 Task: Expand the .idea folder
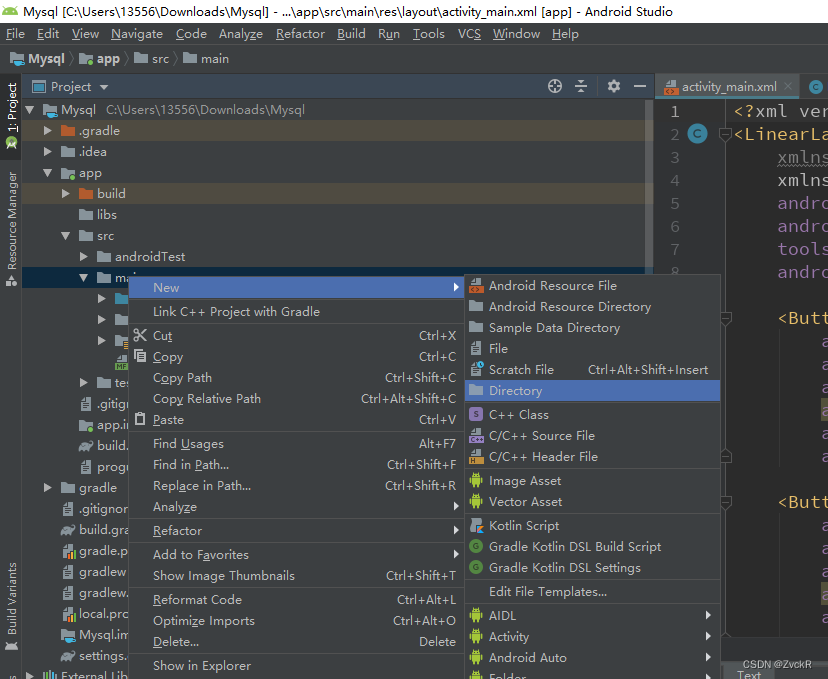tap(48, 152)
